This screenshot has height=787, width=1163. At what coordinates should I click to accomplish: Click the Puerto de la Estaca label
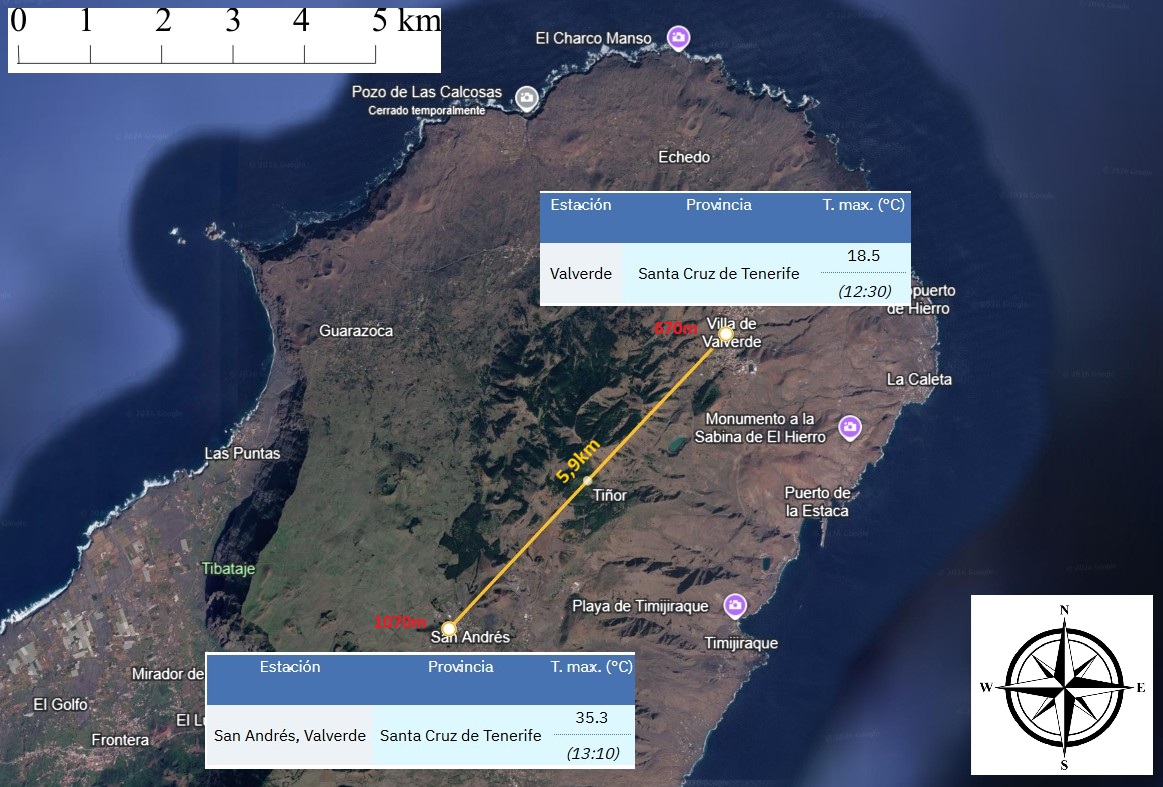coord(817,501)
